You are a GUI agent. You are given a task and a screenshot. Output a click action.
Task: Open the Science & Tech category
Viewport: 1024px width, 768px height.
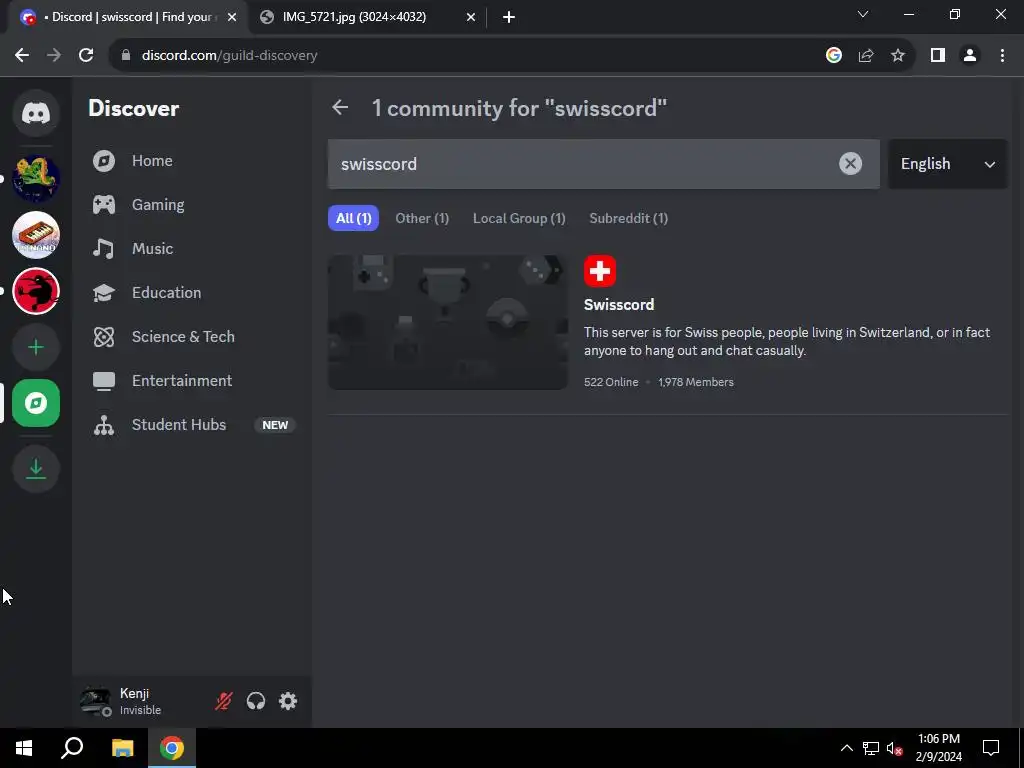191,337
